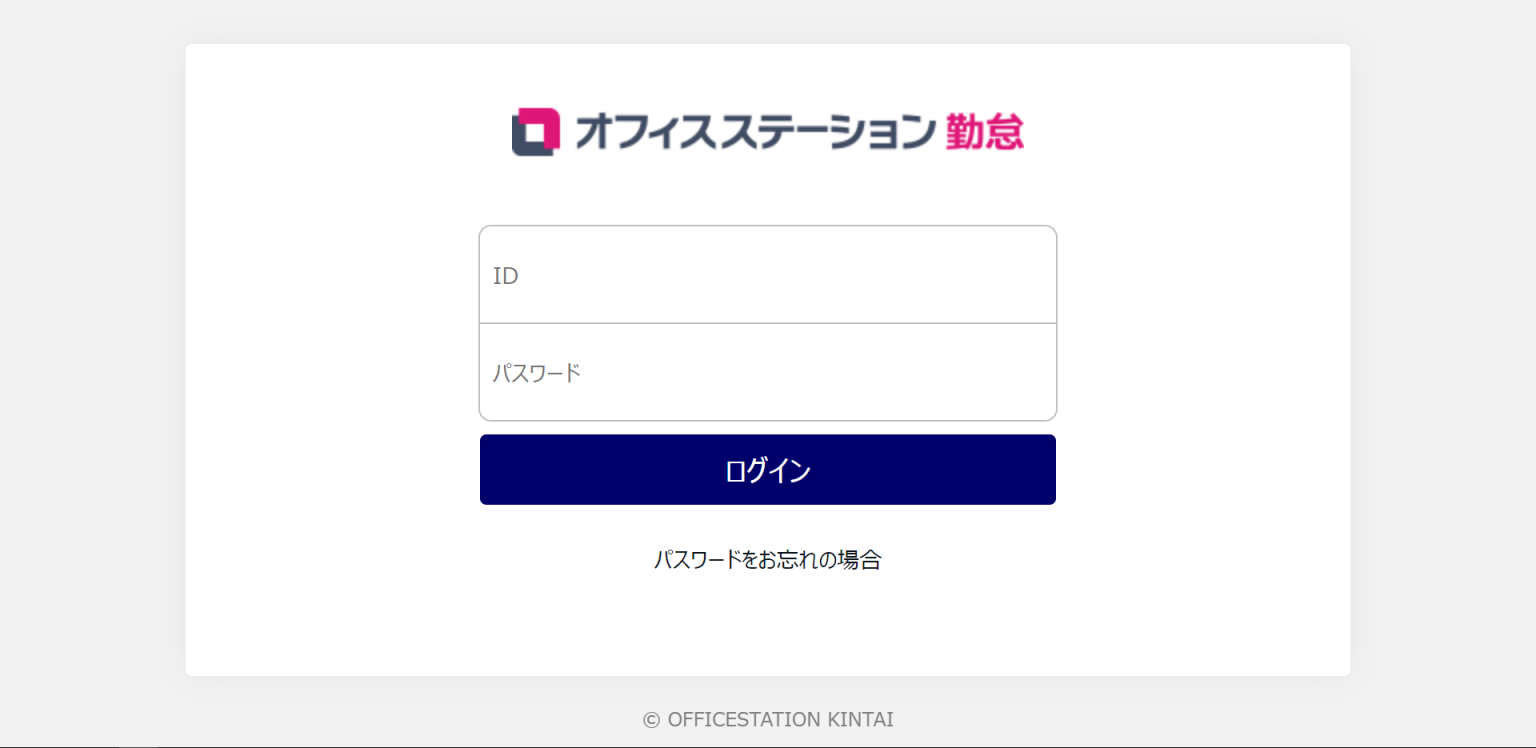This screenshot has width=1536, height=748.
Task: Click the パスワード placeholder text
Action: tap(536, 374)
